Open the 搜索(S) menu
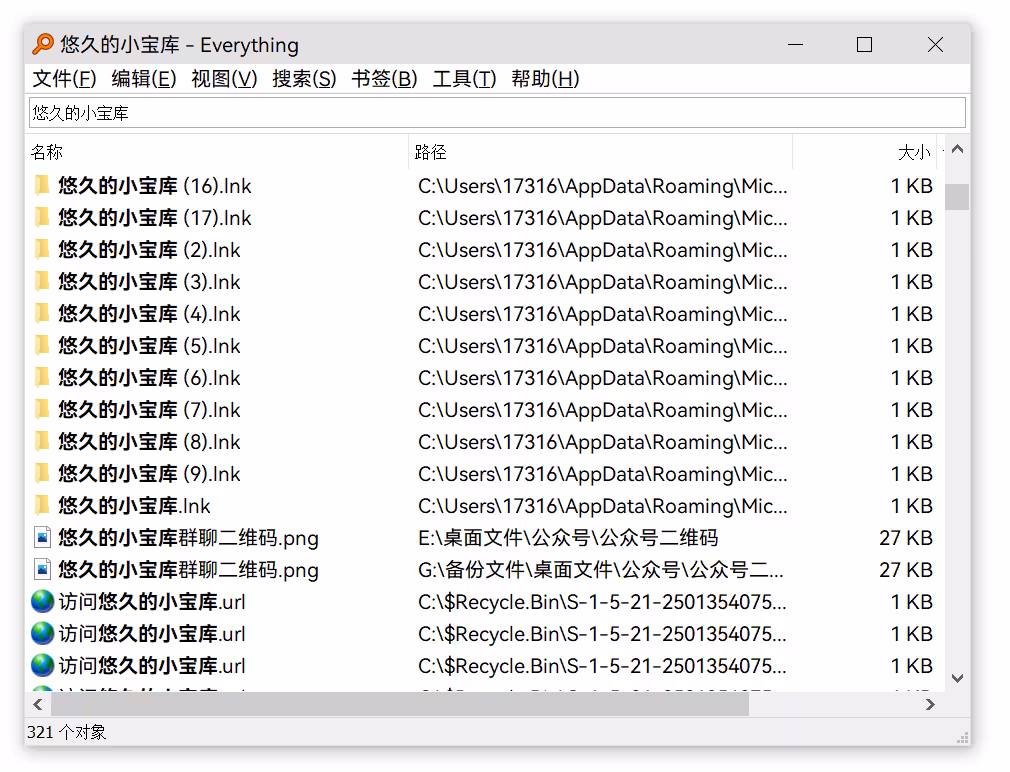Image resolution: width=1010 pixels, height=772 pixels. (x=304, y=79)
